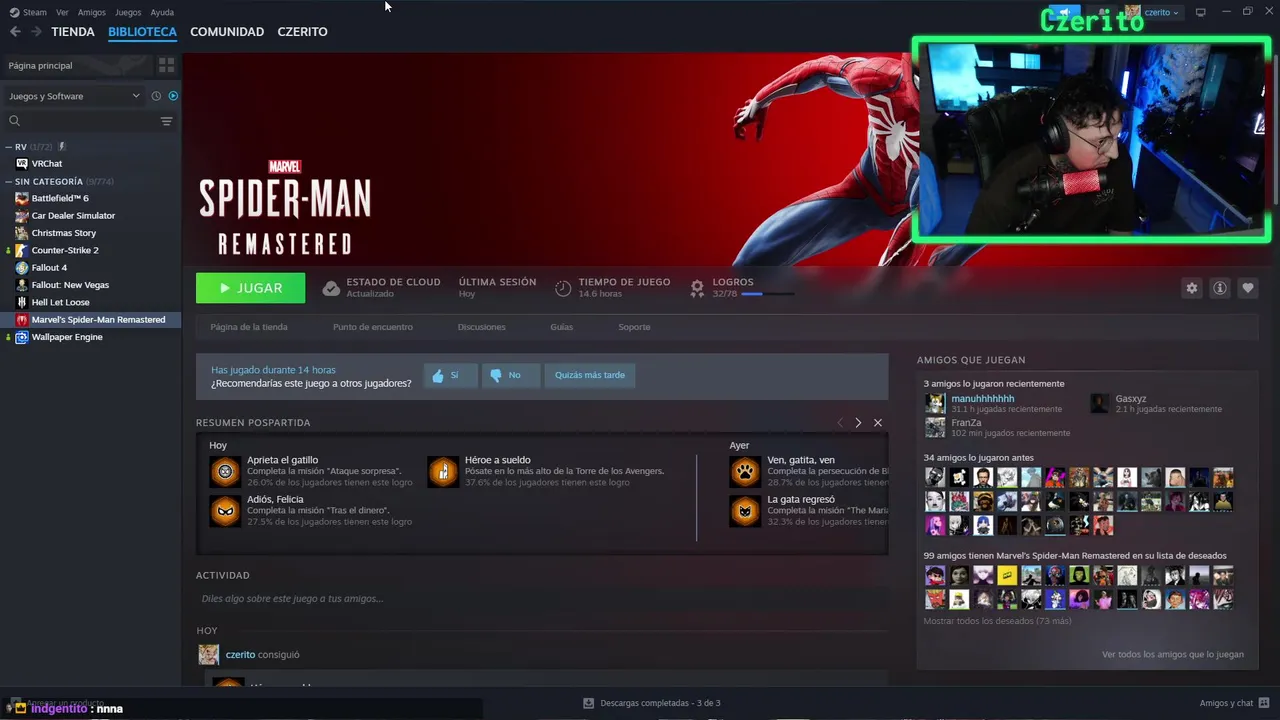The height and width of the screenshot is (720, 1280).
Task: Select Christmas Story in library
Action: [64, 233]
